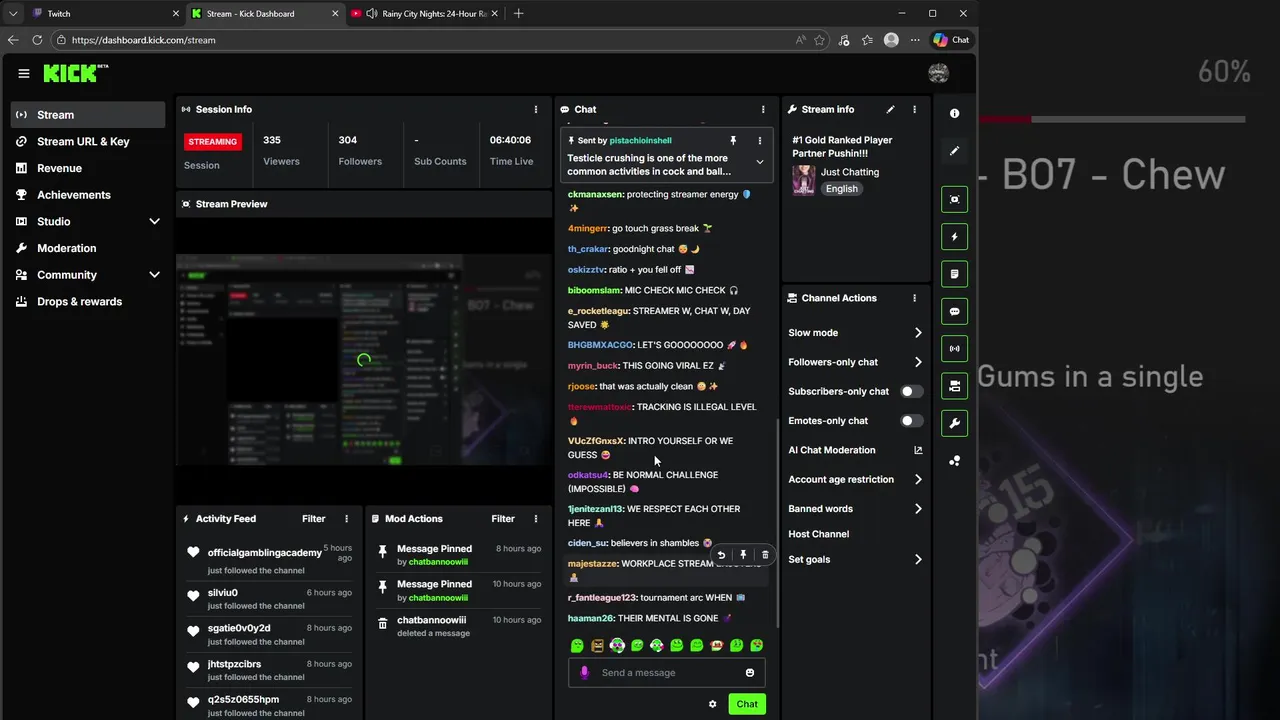Click pistachioinshell username in pinned message

(x=640, y=141)
